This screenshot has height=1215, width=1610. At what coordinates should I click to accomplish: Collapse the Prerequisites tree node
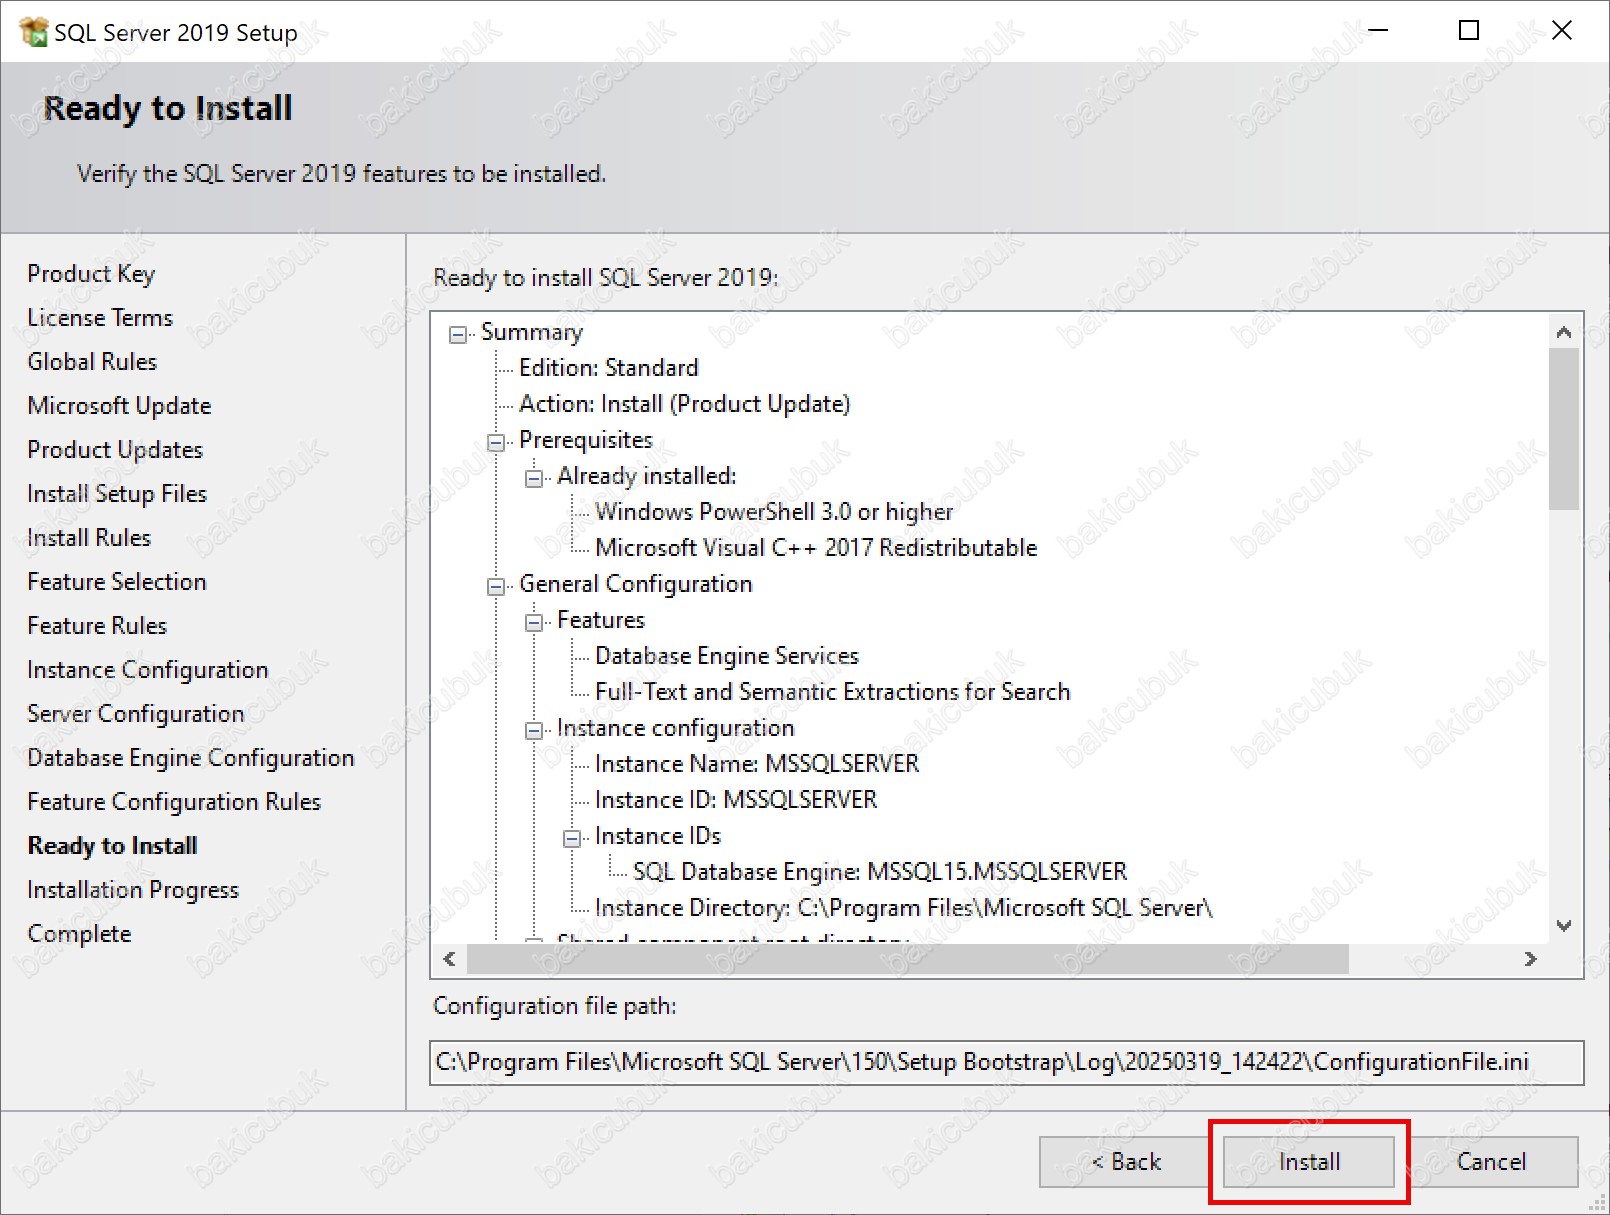click(496, 442)
